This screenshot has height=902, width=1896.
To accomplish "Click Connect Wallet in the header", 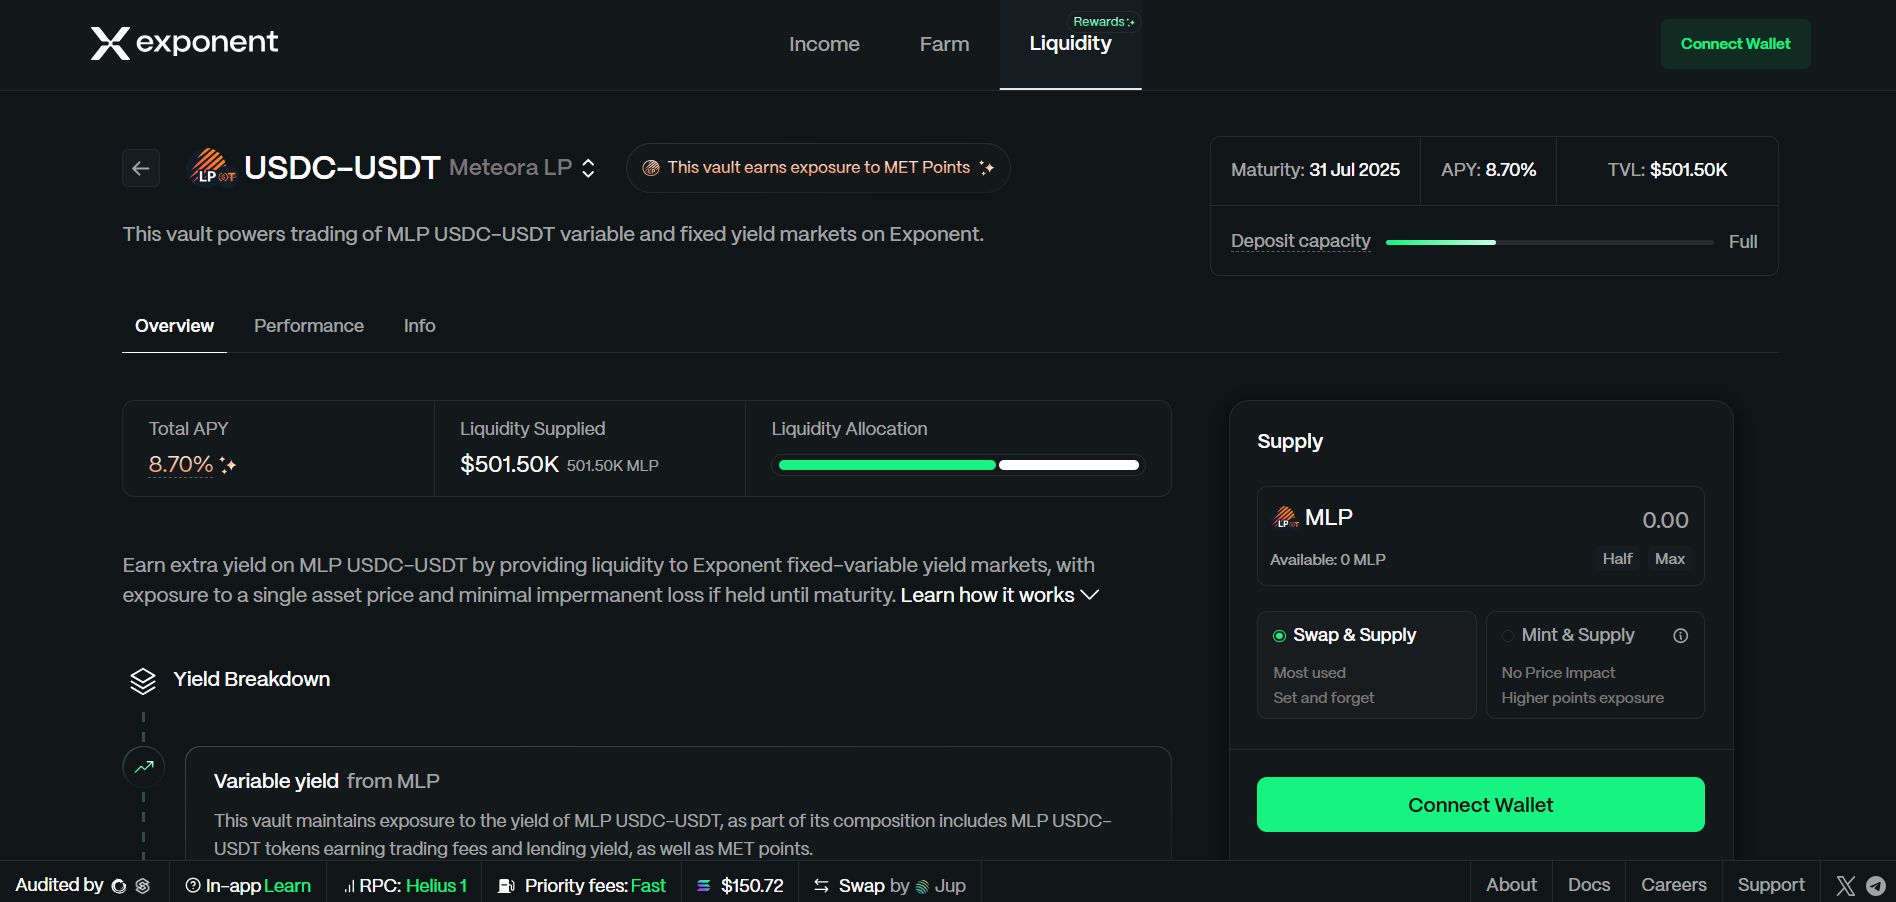I will point(1736,44).
